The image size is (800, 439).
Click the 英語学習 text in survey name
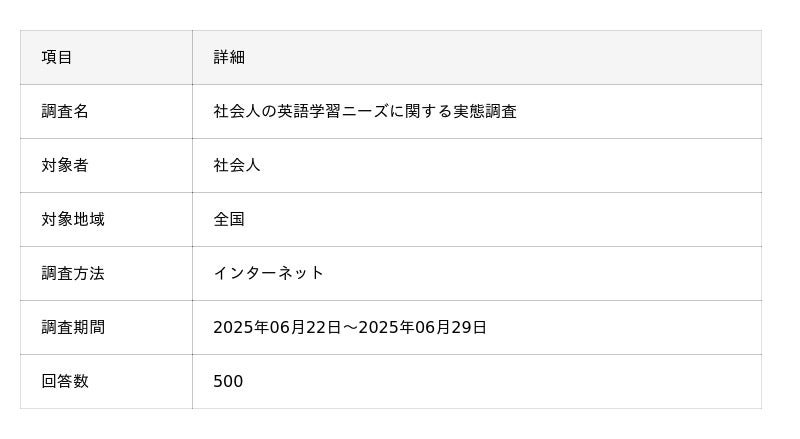pos(309,111)
